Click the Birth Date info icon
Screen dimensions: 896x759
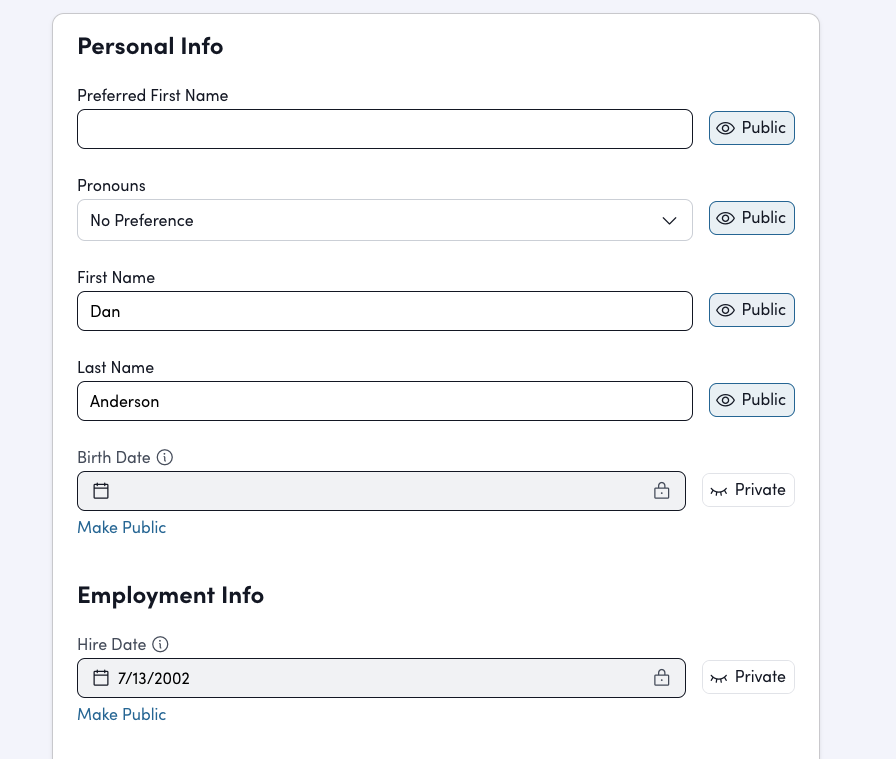(x=165, y=458)
